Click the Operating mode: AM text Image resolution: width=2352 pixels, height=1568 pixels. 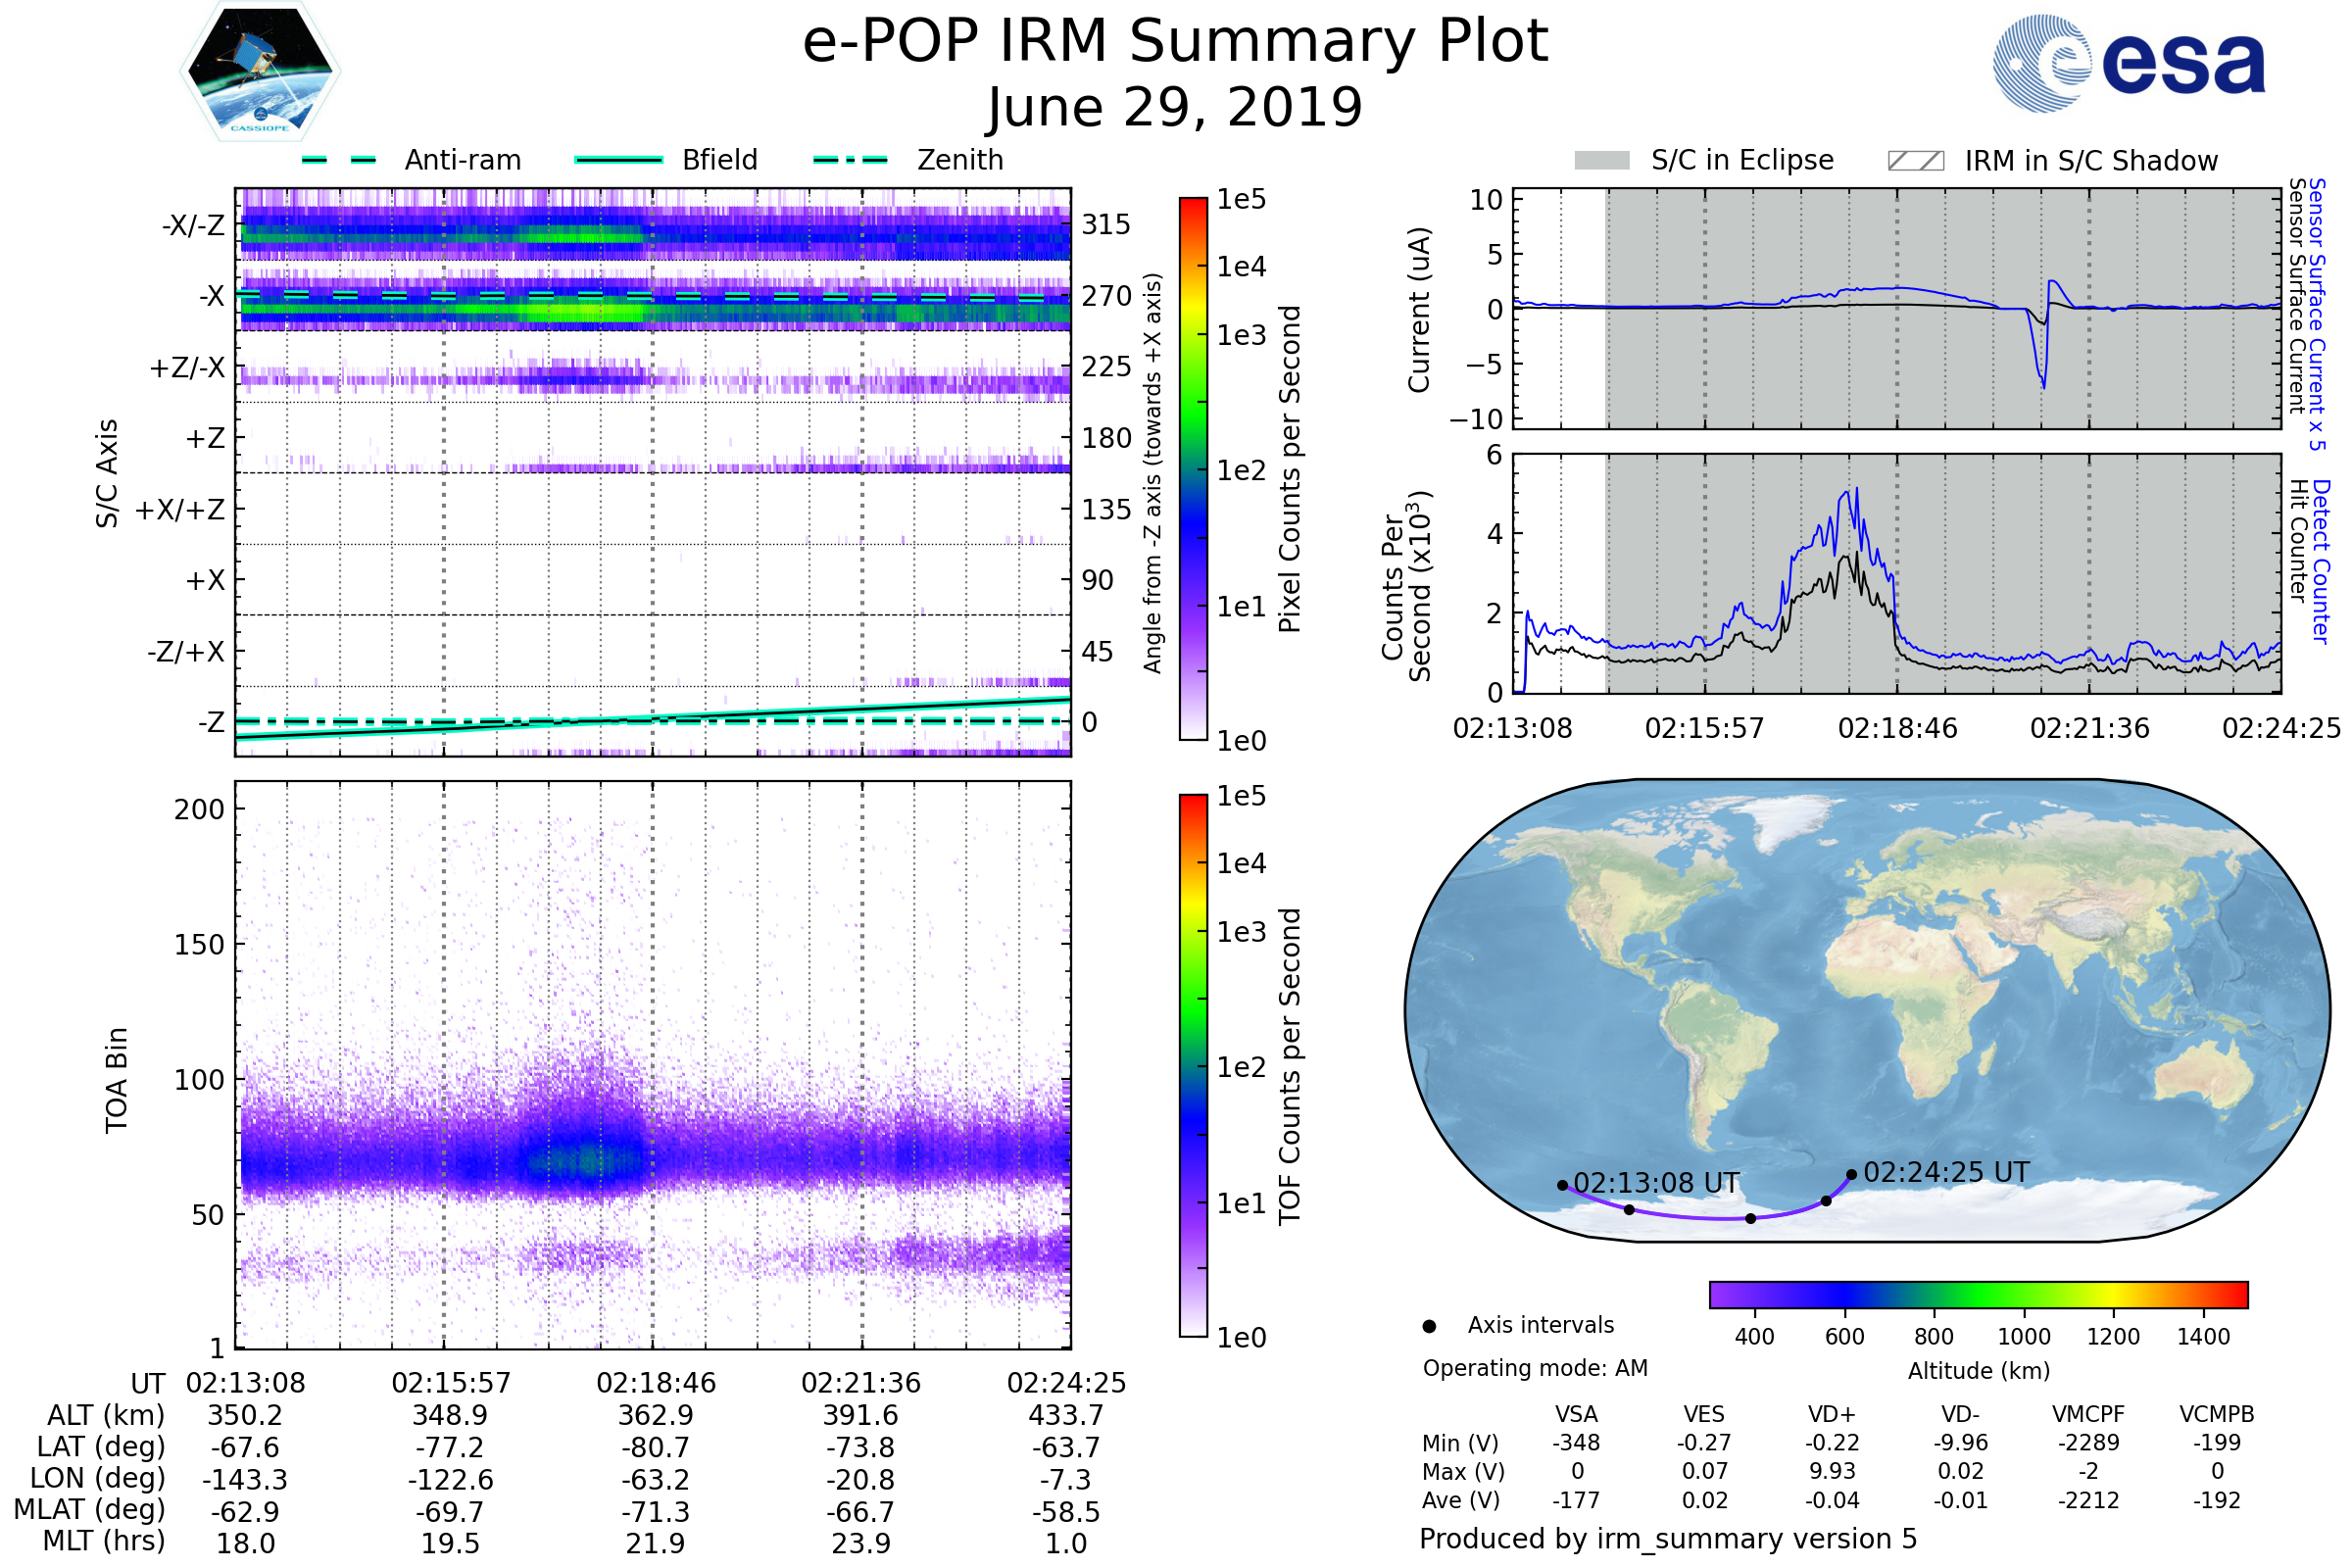point(1535,1368)
